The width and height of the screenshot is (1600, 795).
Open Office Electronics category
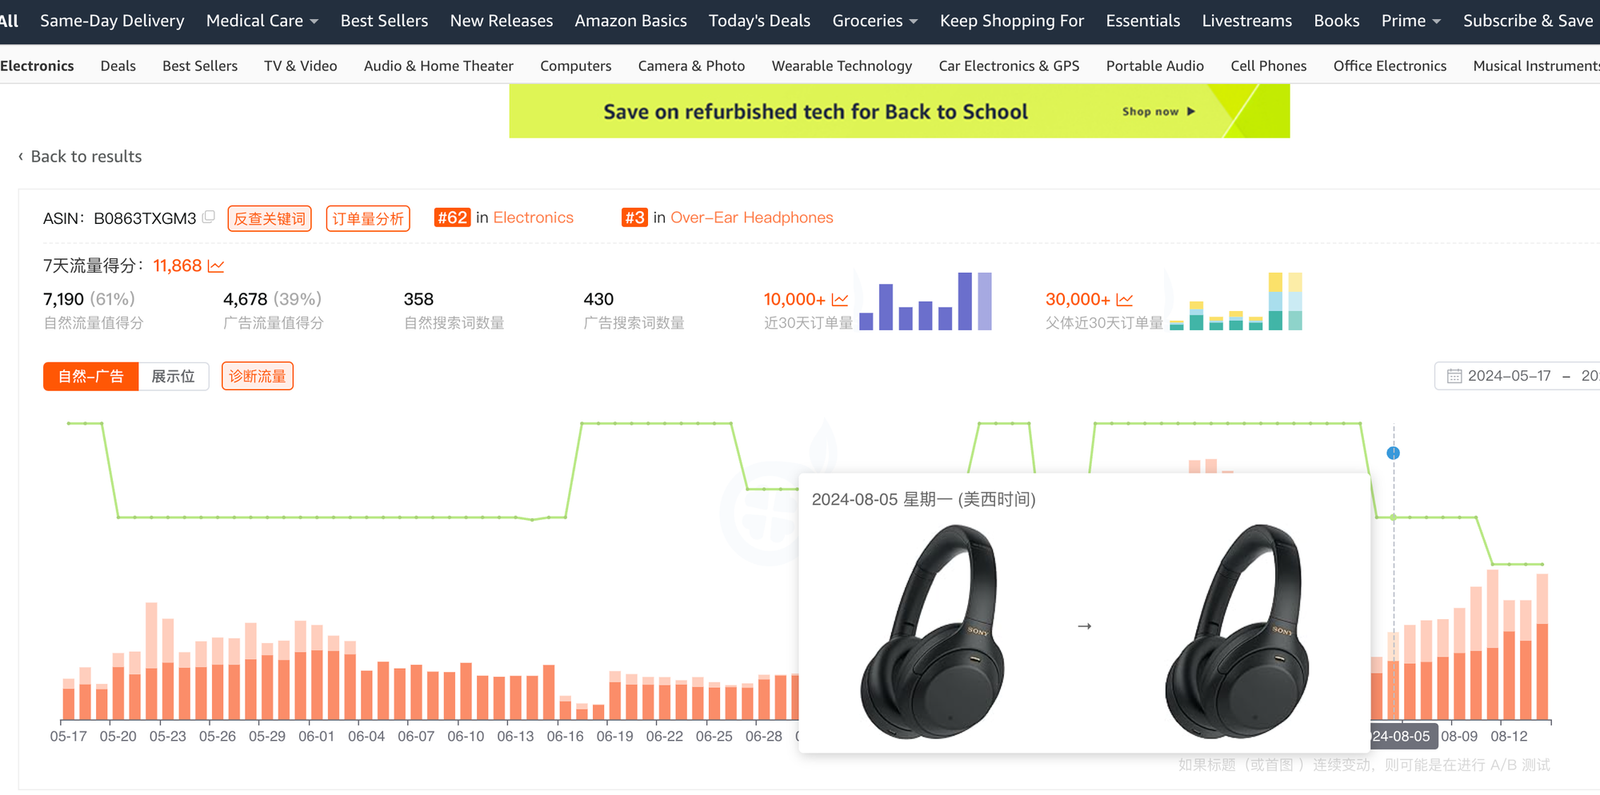click(x=1390, y=66)
